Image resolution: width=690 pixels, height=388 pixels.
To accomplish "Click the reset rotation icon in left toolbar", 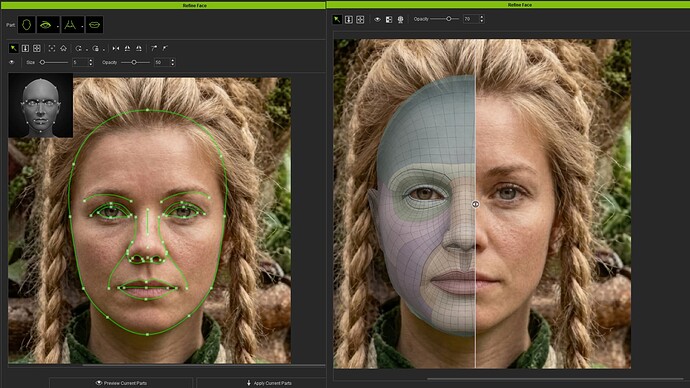I will pyautogui.click(x=78, y=48).
